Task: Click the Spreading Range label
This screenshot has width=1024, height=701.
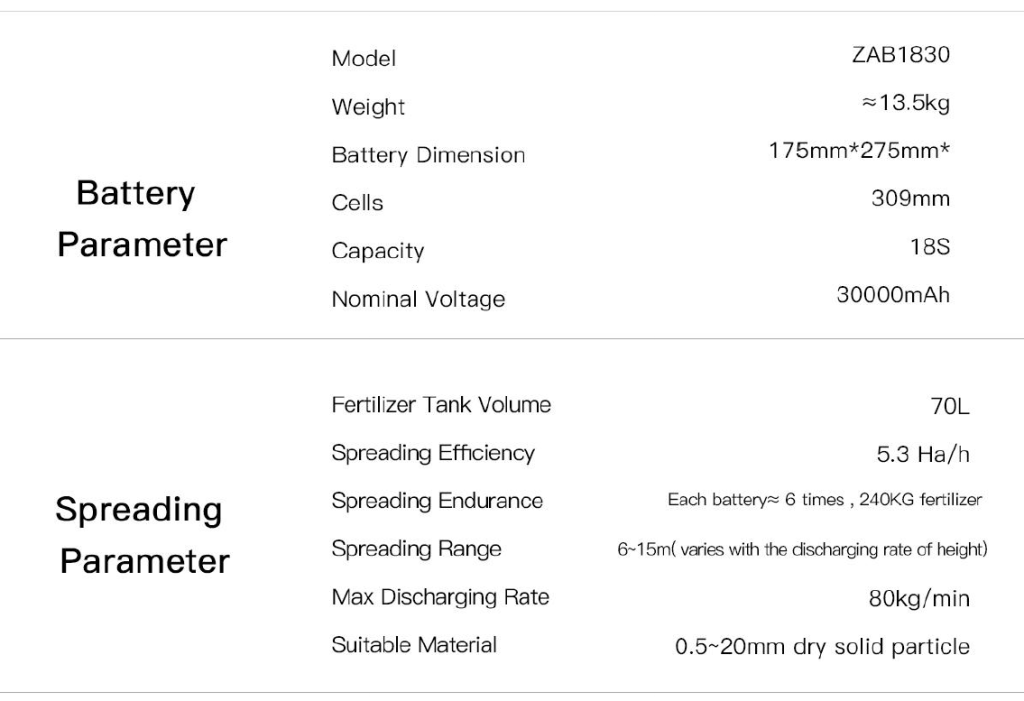Action: 416,549
